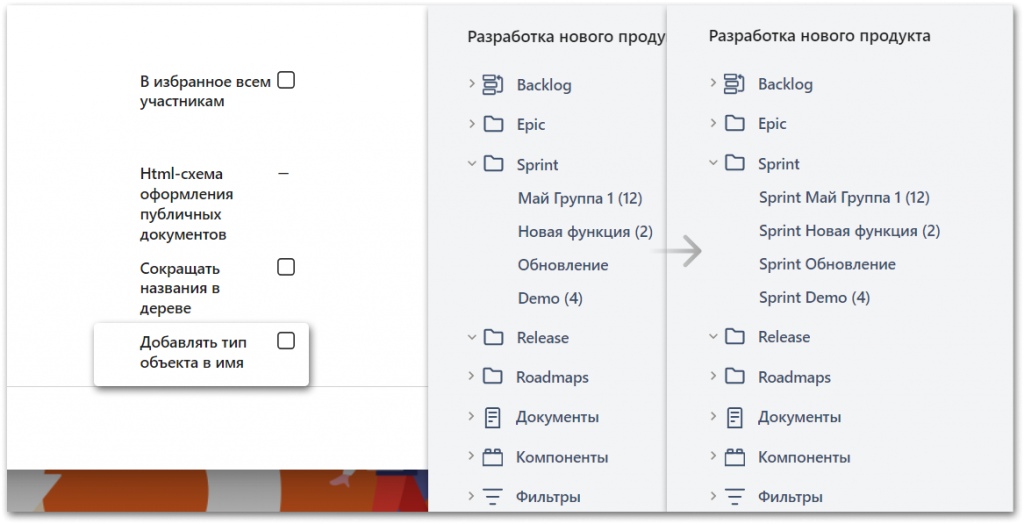Enable the 'В избранное всем участникам' checkbox
Image resolution: width=1024 pixels, height=524 pixels.
tap(286, 80)
